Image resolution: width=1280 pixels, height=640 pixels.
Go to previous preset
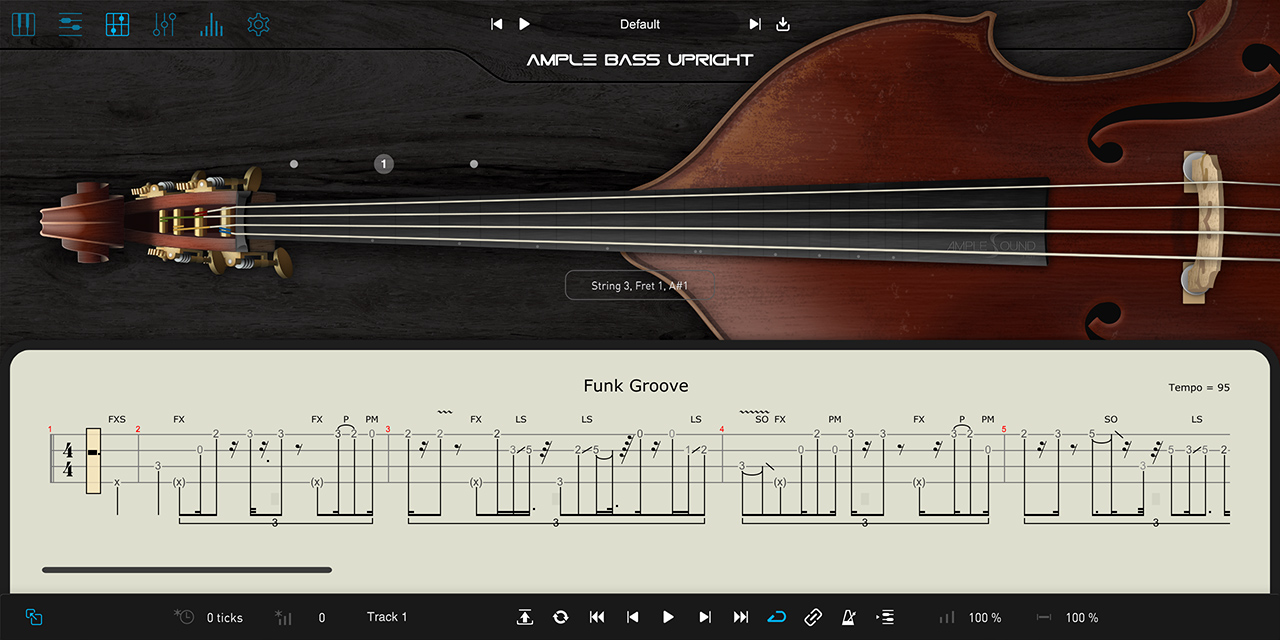pos(496,24)
